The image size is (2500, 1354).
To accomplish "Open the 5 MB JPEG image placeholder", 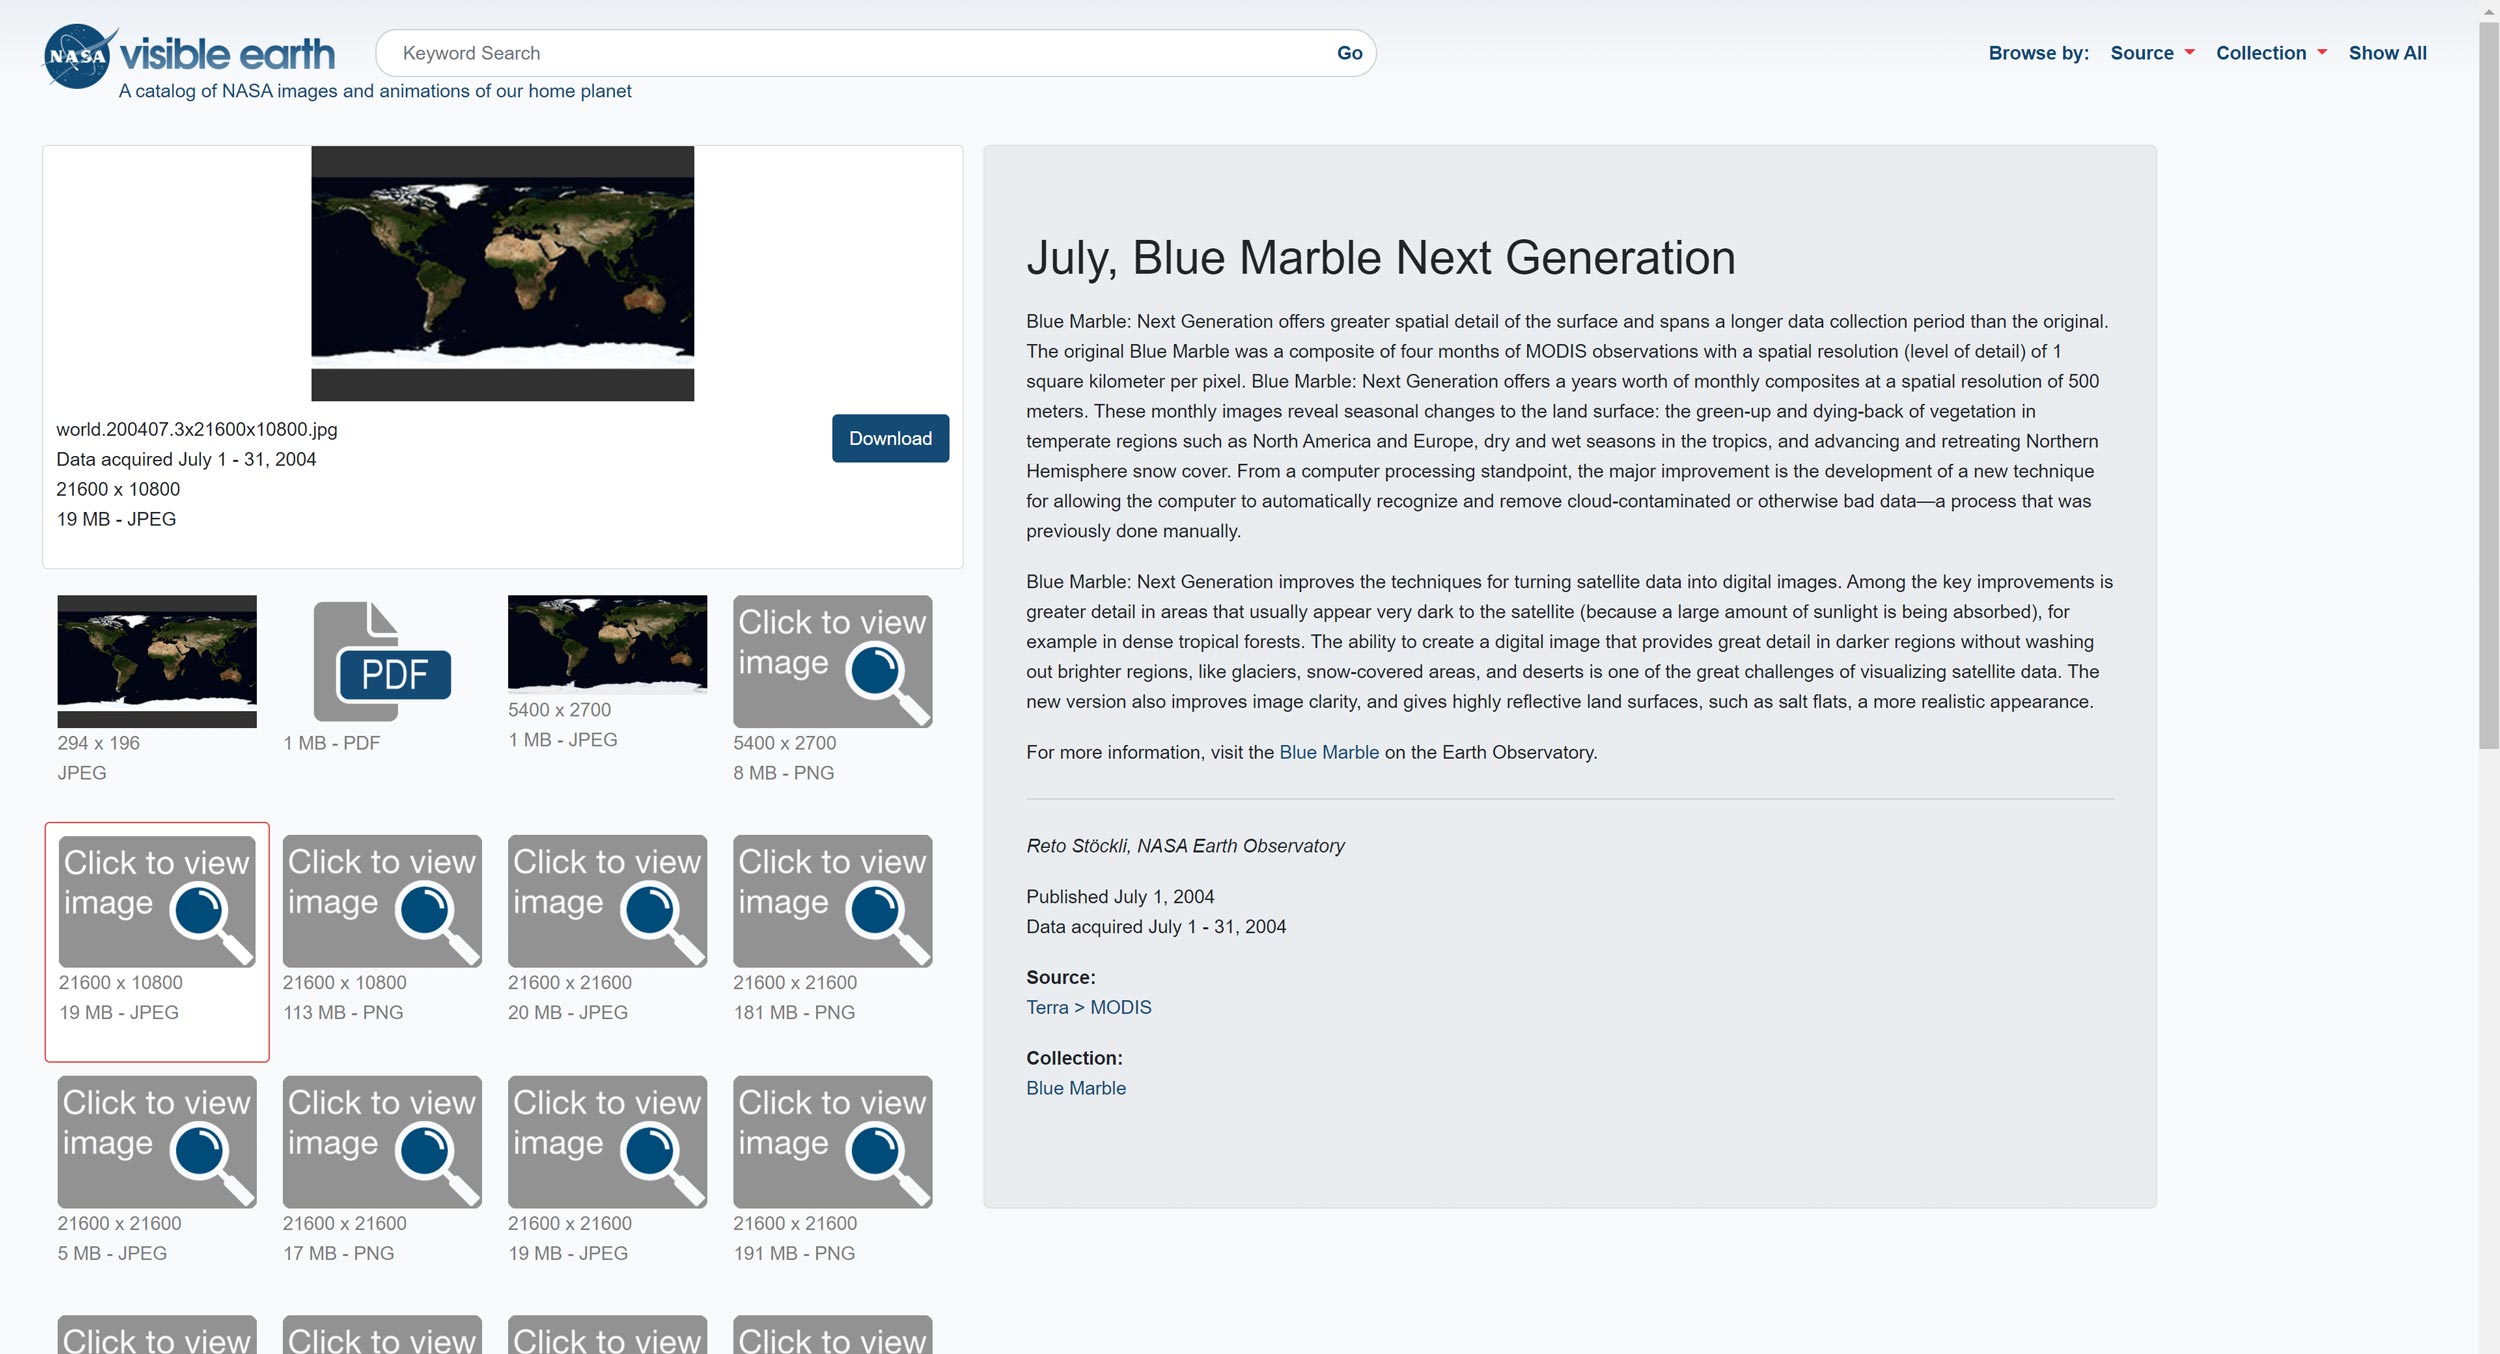I will [157, 1142].
